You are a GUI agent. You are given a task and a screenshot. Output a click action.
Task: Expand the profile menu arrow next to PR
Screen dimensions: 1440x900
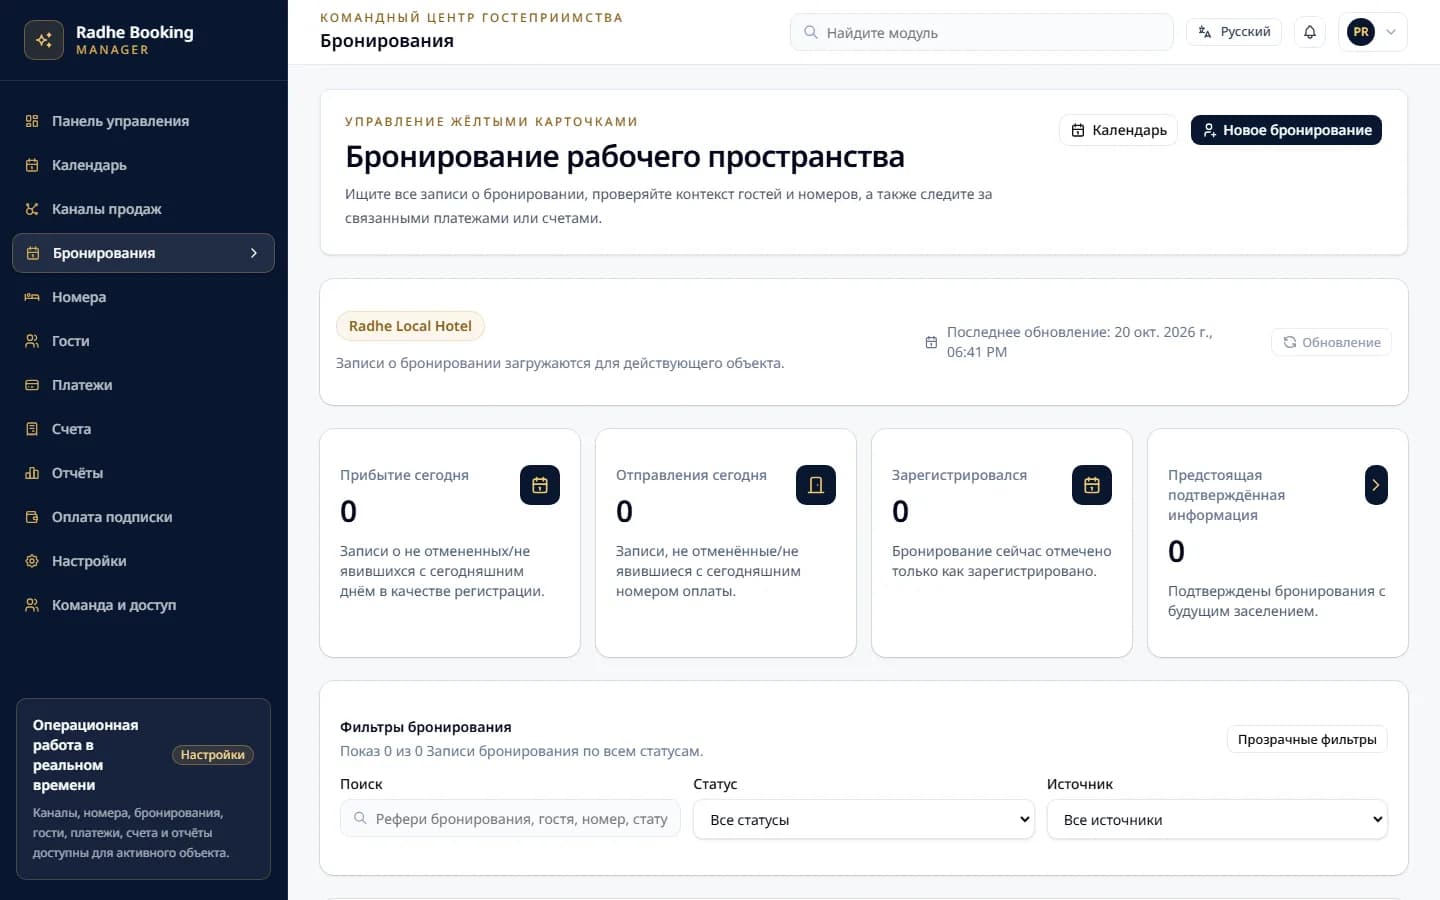pyautogui.click(x=1391, y=32)
